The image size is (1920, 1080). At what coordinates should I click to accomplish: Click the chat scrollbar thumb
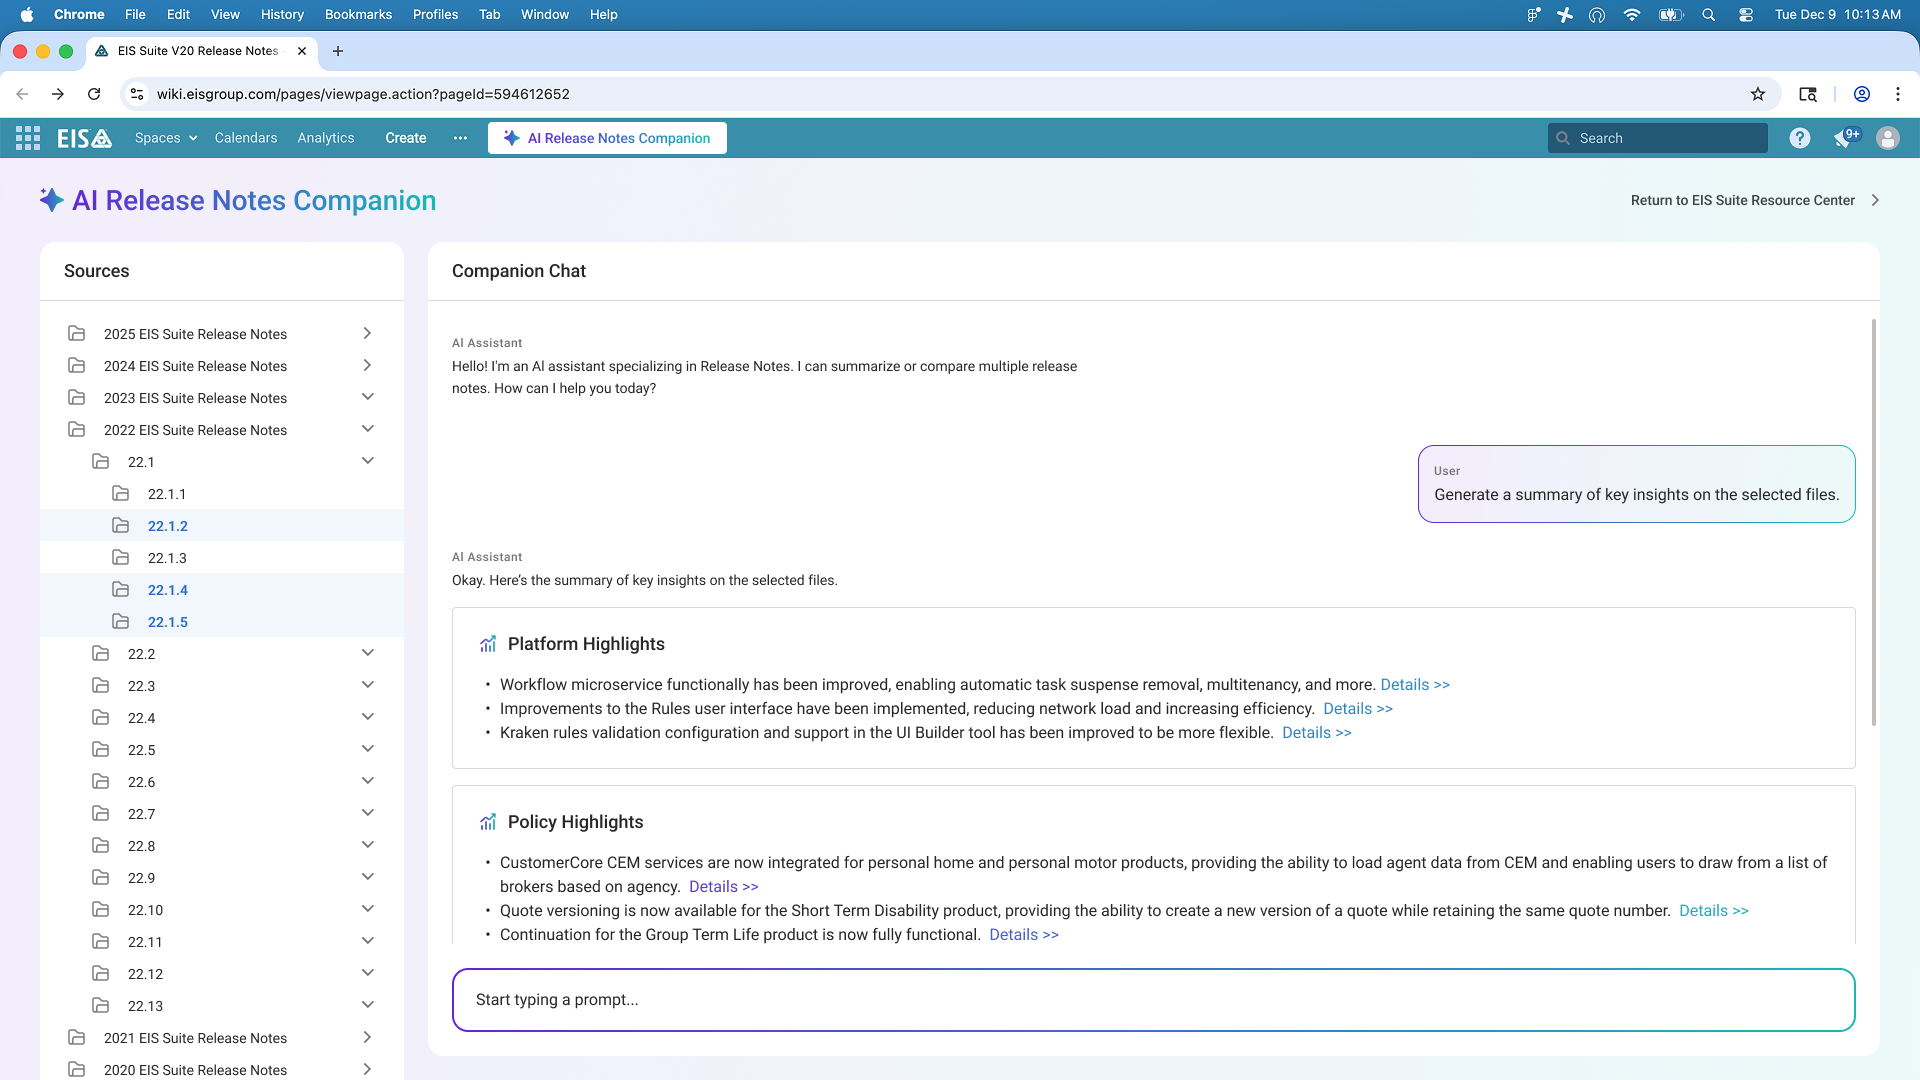point(1873,520)
